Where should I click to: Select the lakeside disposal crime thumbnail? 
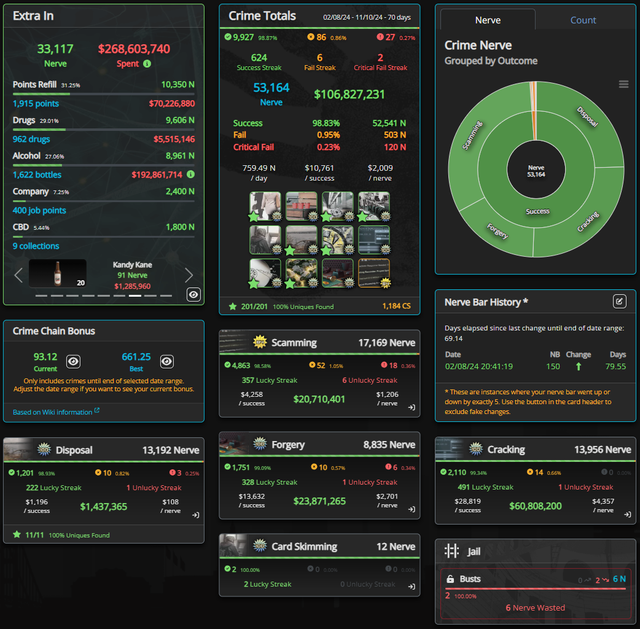coord(301,240)
